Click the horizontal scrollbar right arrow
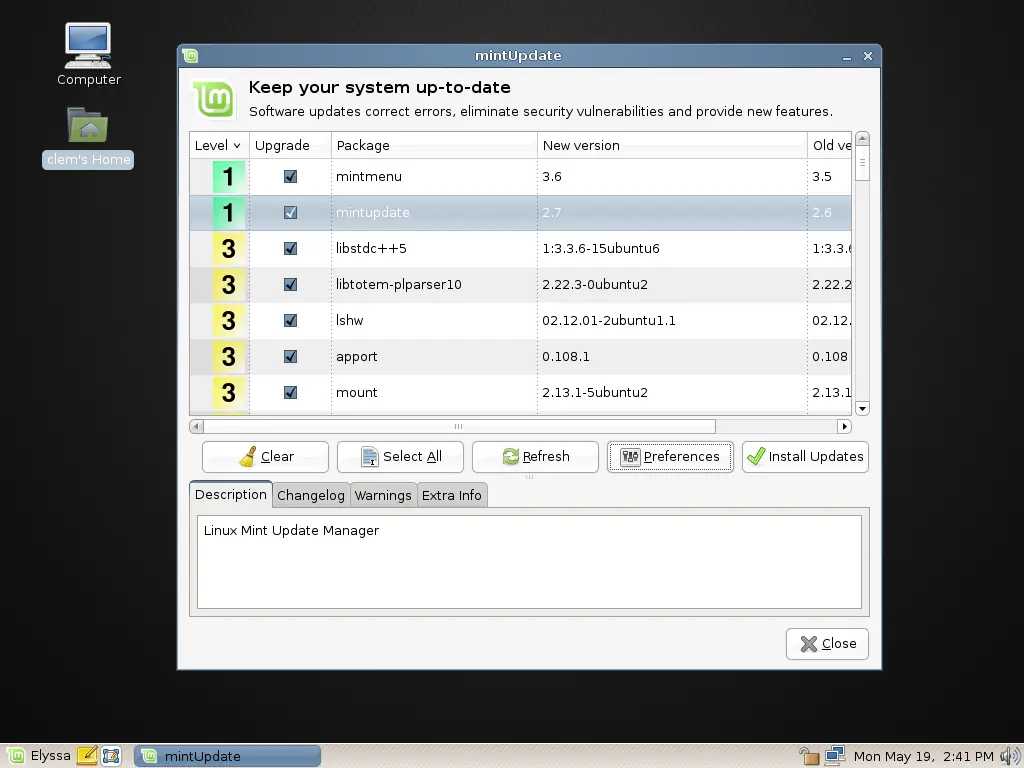This screenshot has width=1024, height=768. (x=844, y=426)
